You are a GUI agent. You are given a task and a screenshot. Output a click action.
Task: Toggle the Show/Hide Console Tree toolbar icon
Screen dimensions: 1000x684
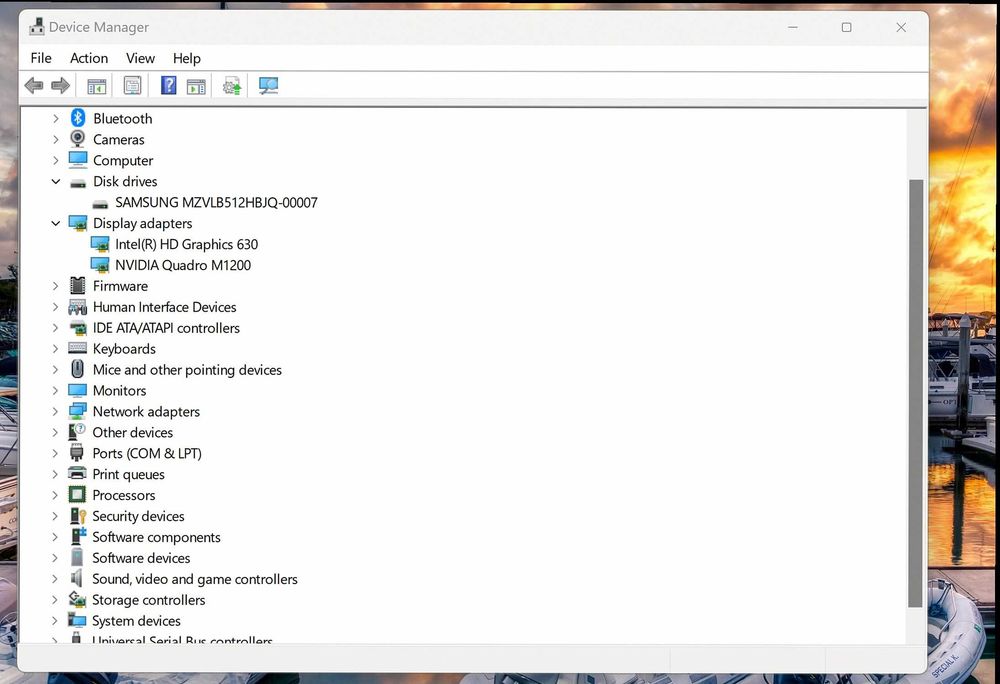pyautogui.click(x=97, y=85)
